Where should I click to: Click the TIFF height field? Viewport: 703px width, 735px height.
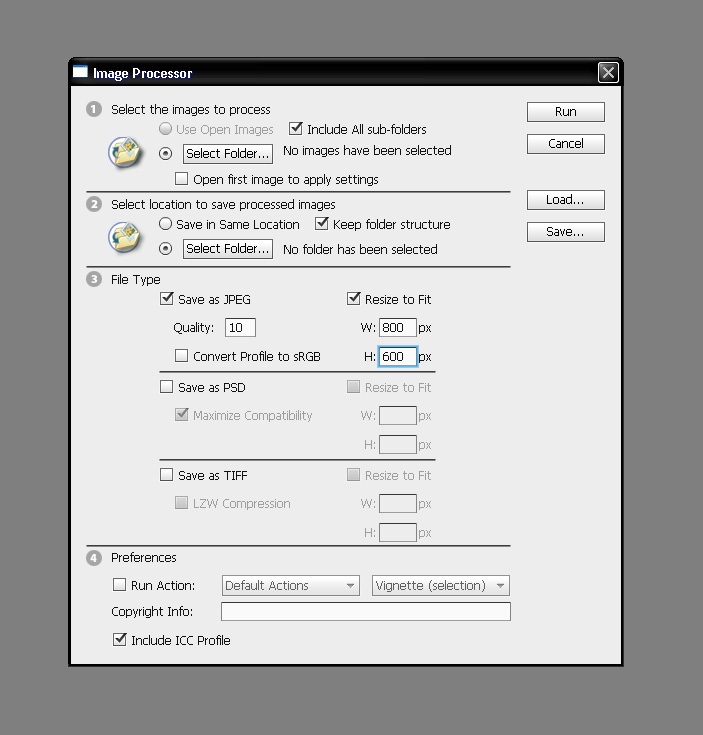pos(397,533)
